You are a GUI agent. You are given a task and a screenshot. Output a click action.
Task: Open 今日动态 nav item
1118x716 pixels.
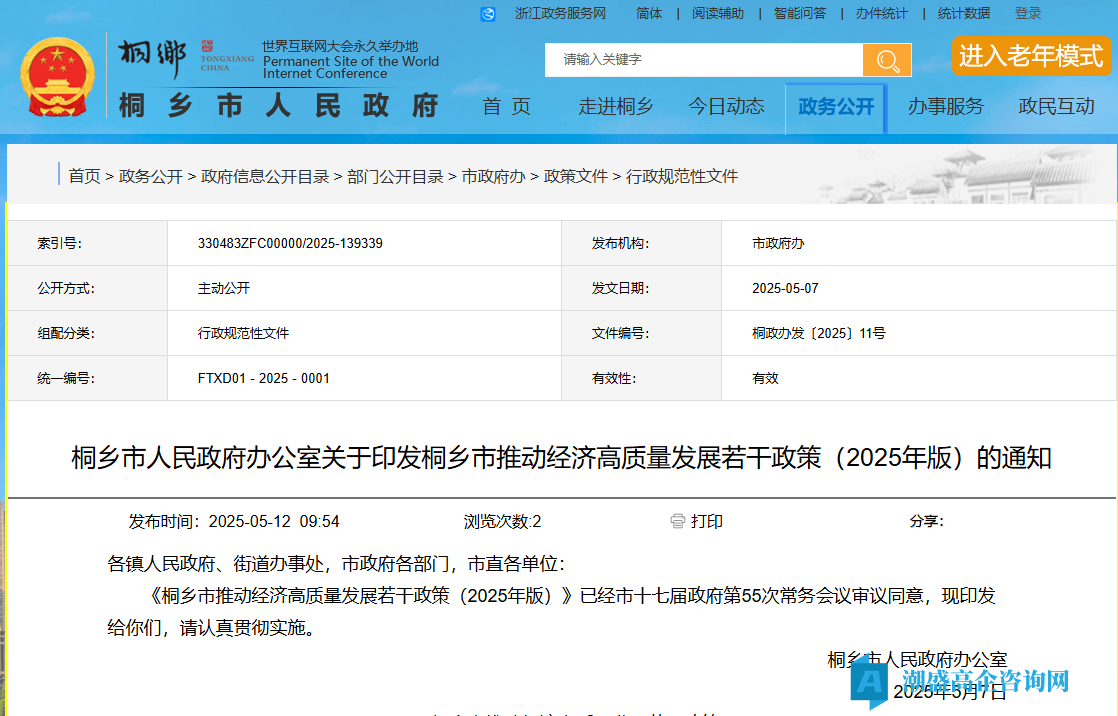tap(726, 107)
